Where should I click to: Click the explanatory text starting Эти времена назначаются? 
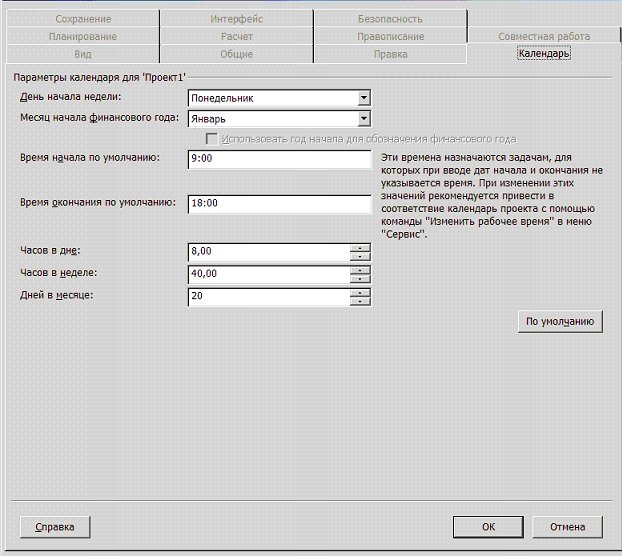pos(492,196)
